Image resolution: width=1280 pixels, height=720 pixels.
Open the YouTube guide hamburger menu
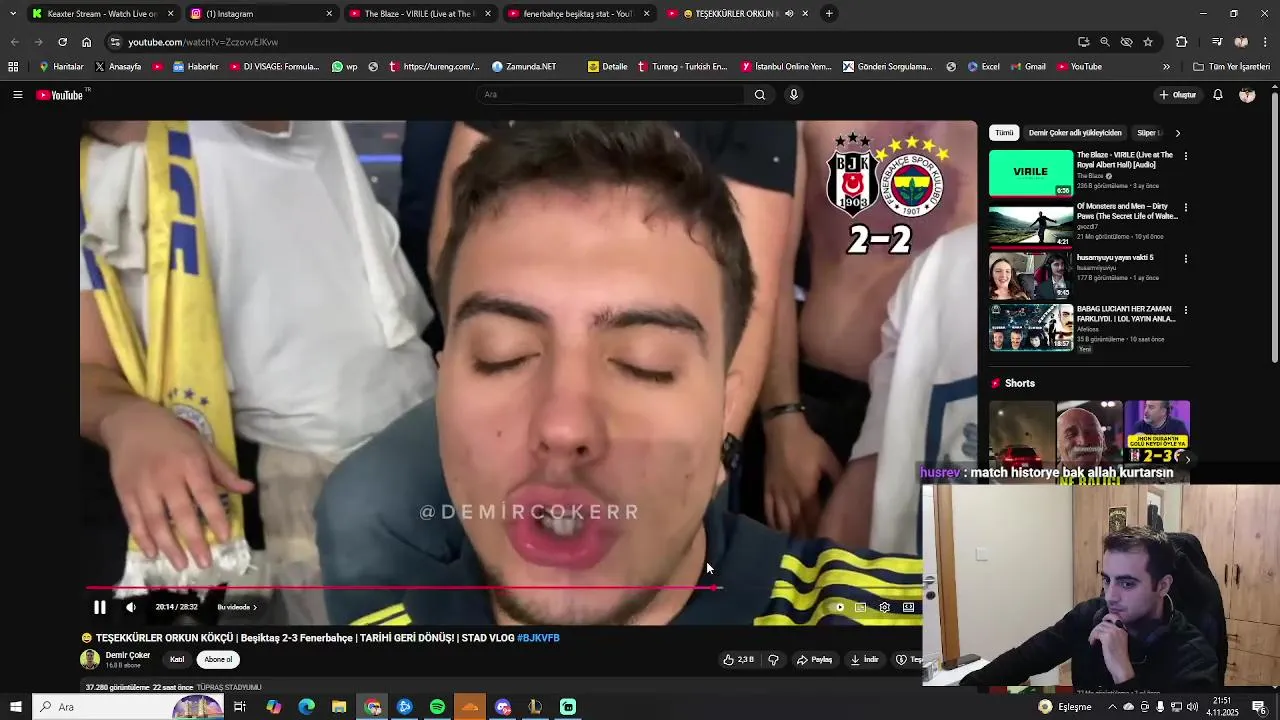[x=17, y=95]
